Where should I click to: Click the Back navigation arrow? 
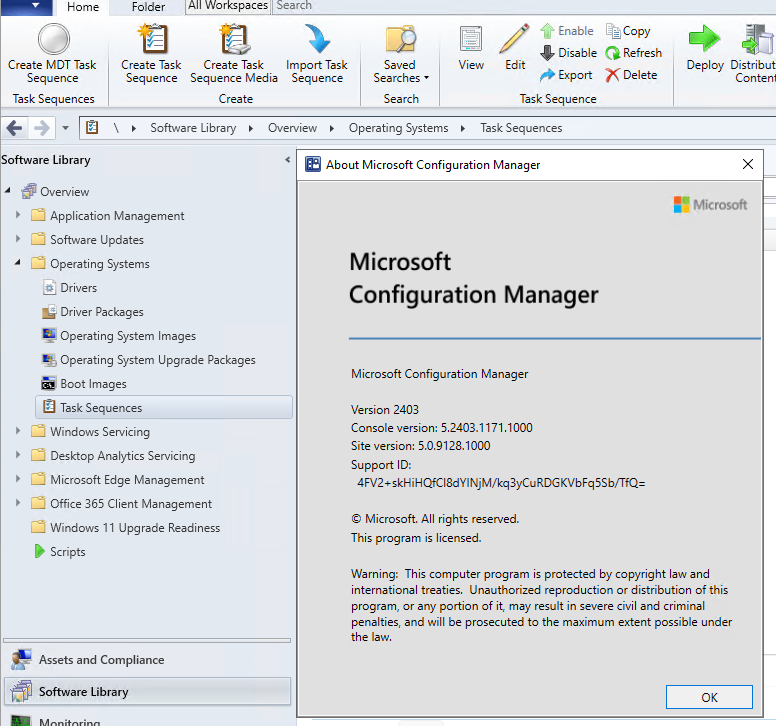[14, 128]
